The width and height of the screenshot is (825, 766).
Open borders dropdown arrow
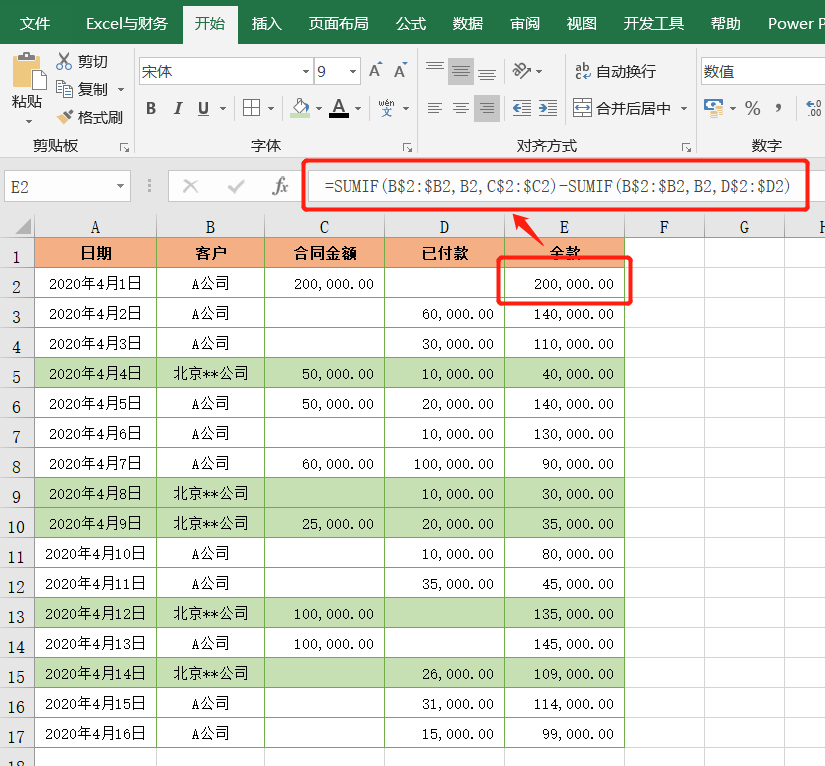[x=271, y=109]
